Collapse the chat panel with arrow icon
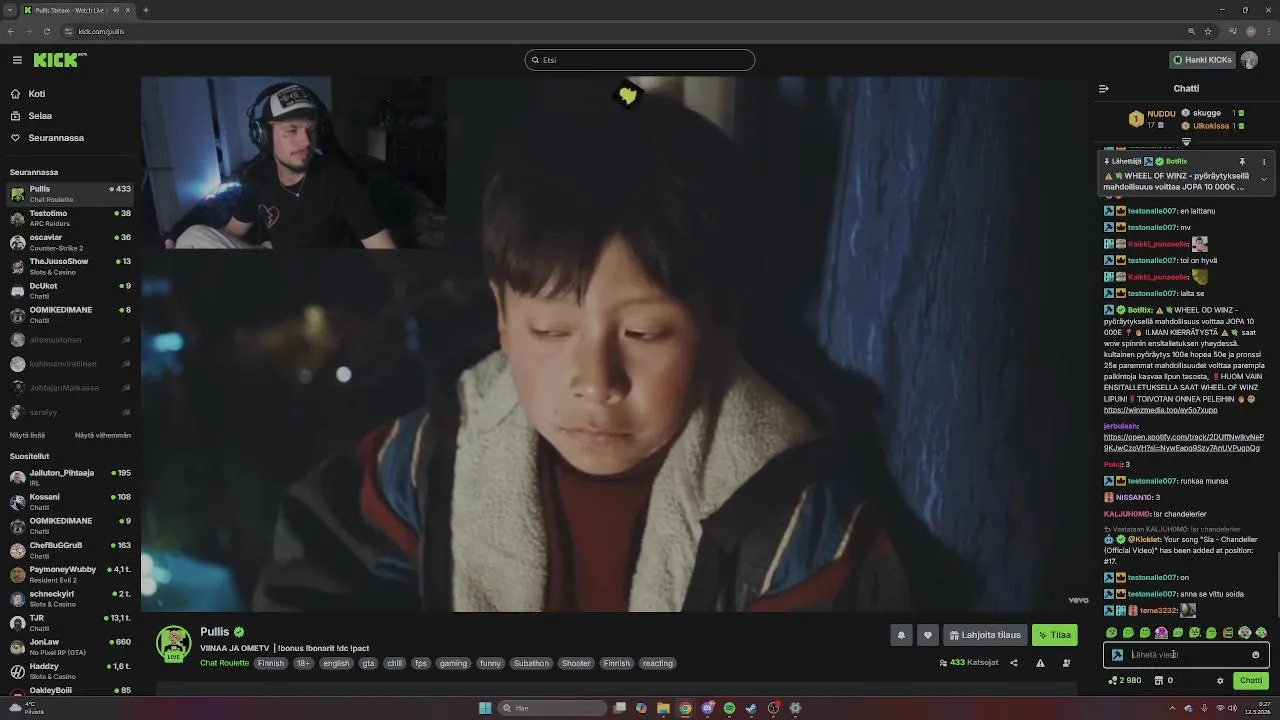Image resolution: width=1280 pixels, height=720 pixels. click(x=1104, y=88)
